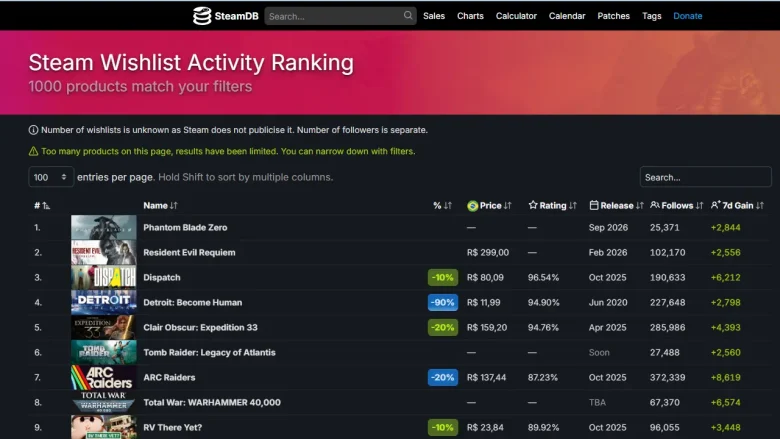Click the -10% discount badge for Dispatch
This screenshot has height=439, width=780.
point(443,277)
